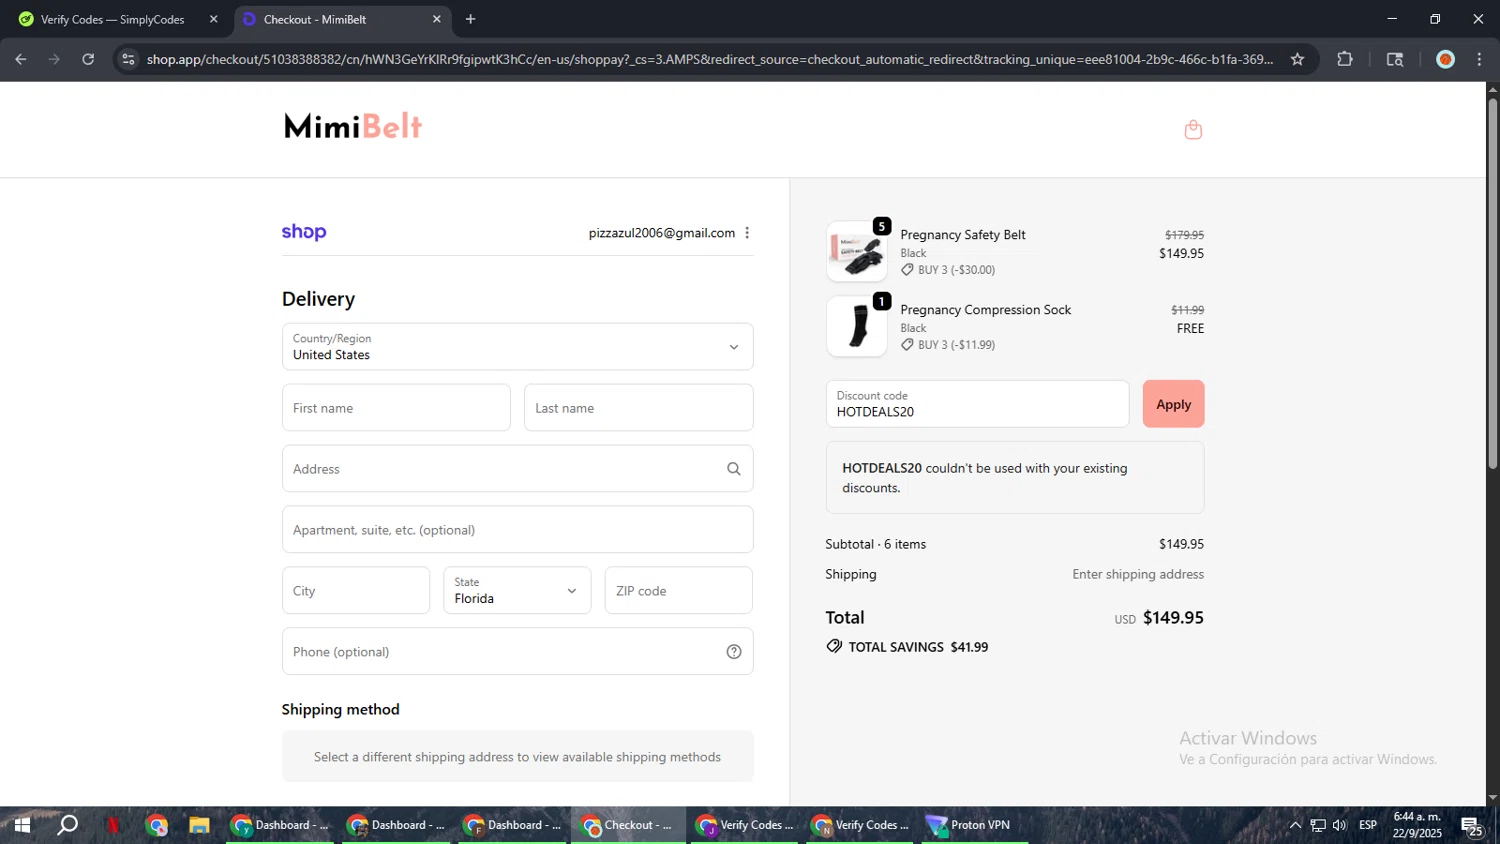The height and width of the screenshot is (844, 1500).
Task: Focus the Address field
Action: pos(517,469)
